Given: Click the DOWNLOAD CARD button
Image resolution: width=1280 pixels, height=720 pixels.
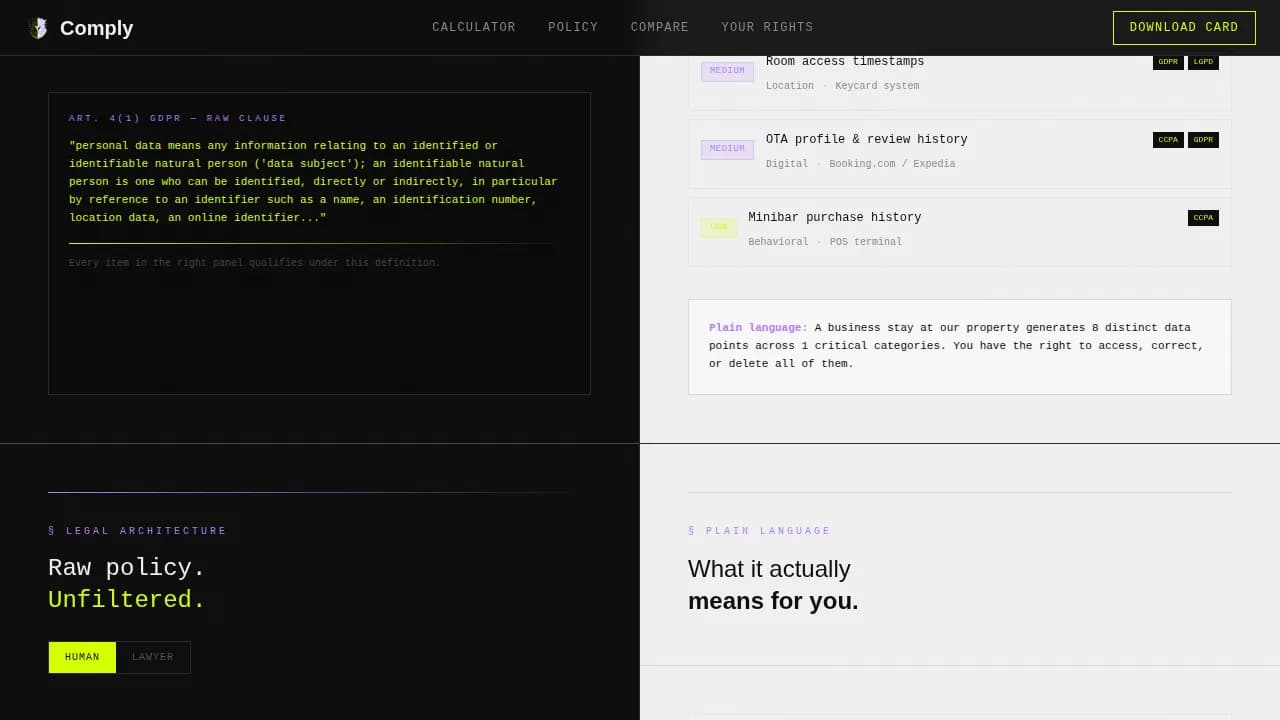Looking at the screenshot, I should click(1184, 27).
